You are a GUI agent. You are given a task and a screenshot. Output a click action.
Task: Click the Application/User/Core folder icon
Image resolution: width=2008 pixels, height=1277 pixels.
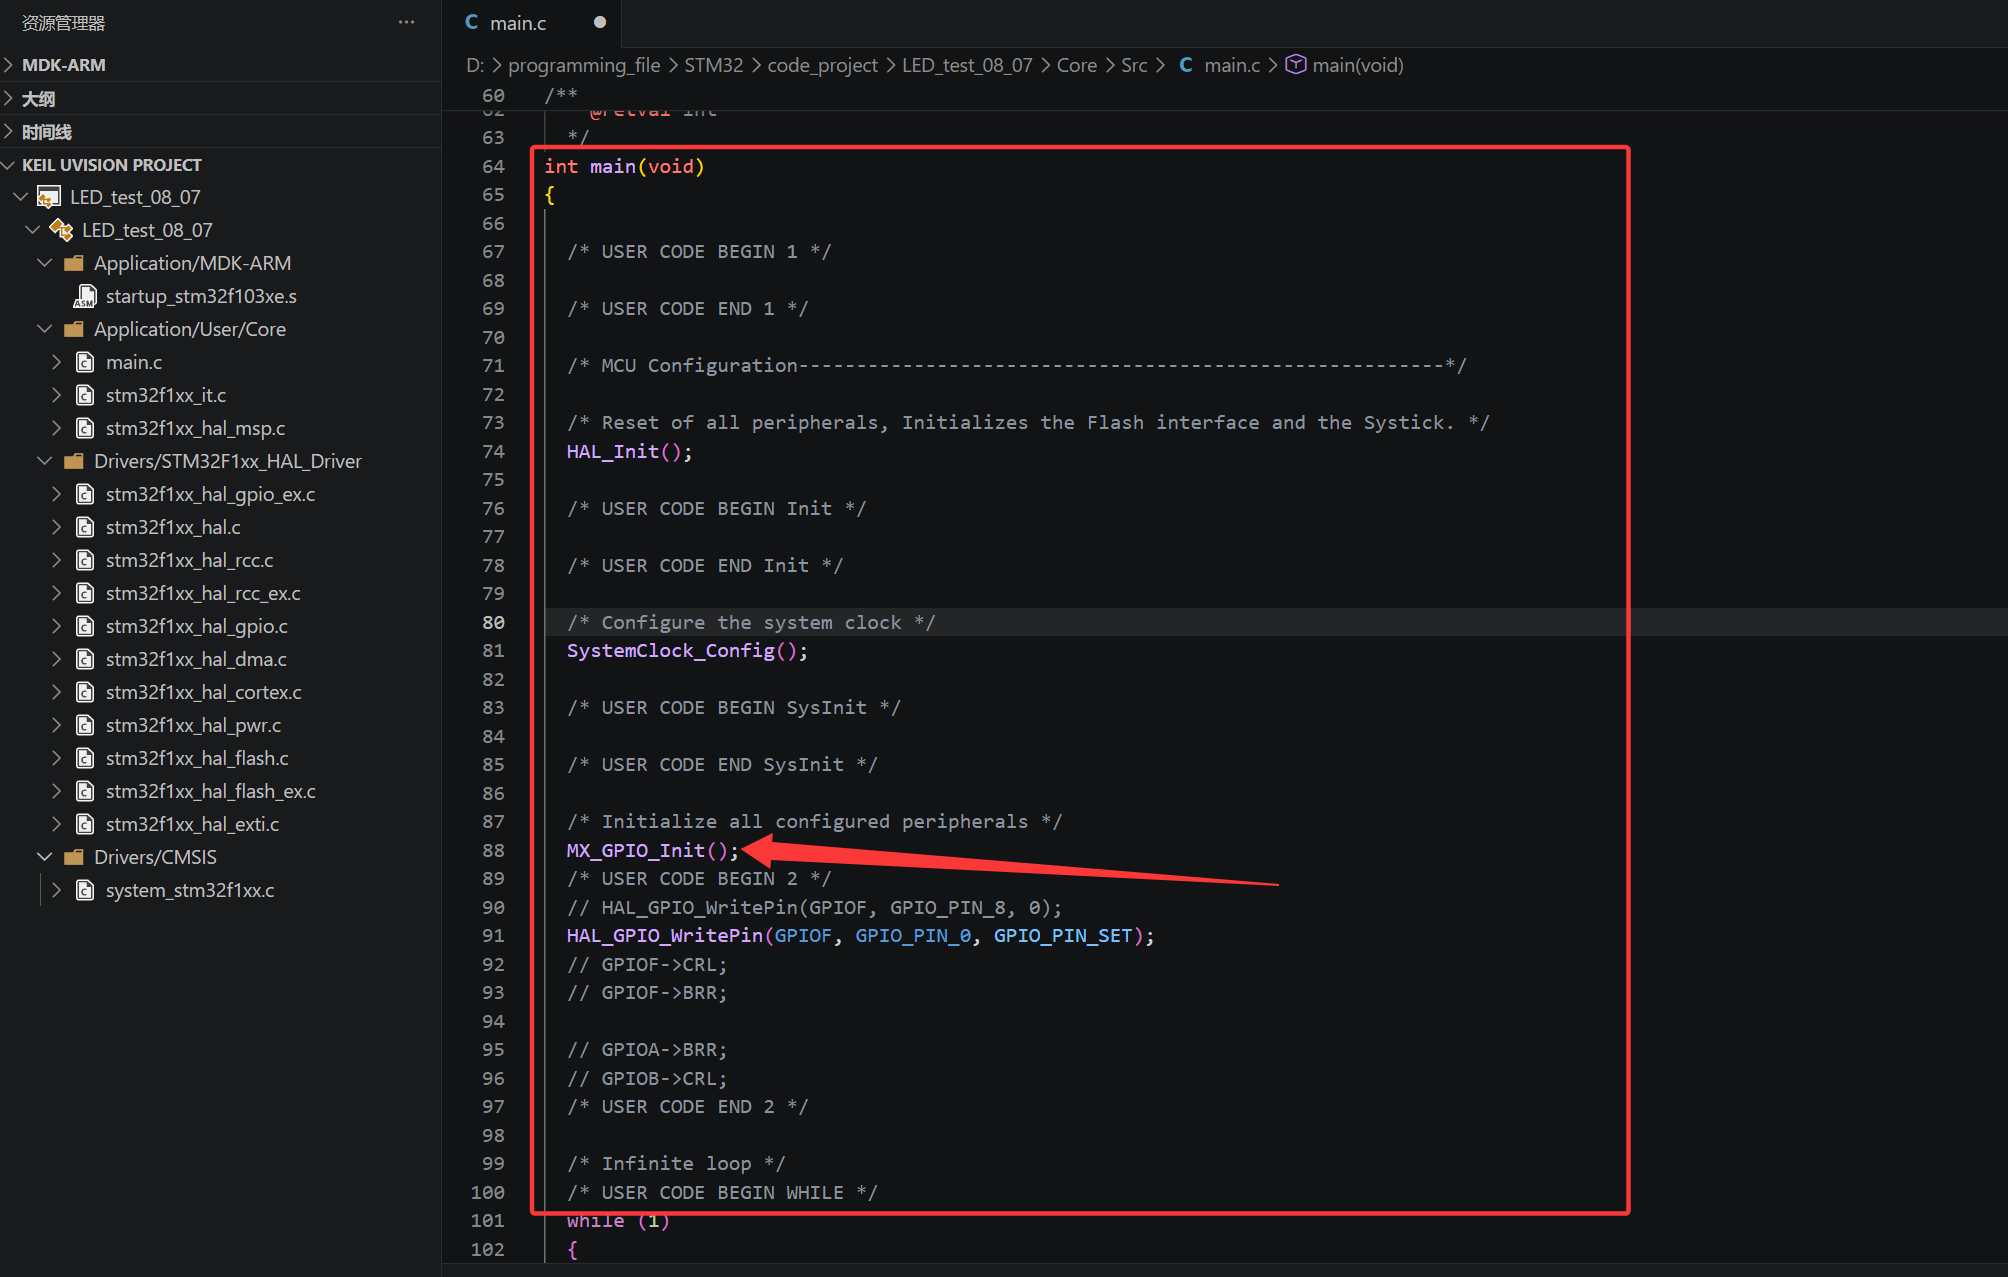tap(73, 329)
